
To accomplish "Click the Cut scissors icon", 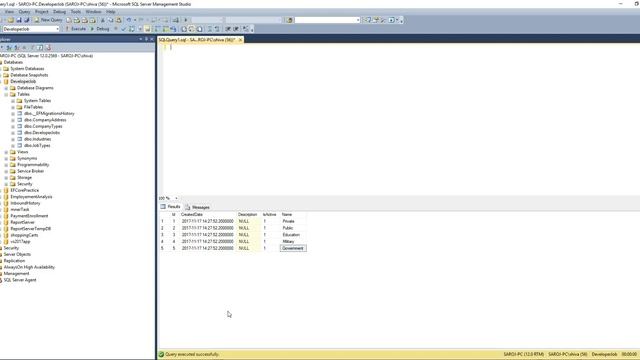I will pos(103,20).
